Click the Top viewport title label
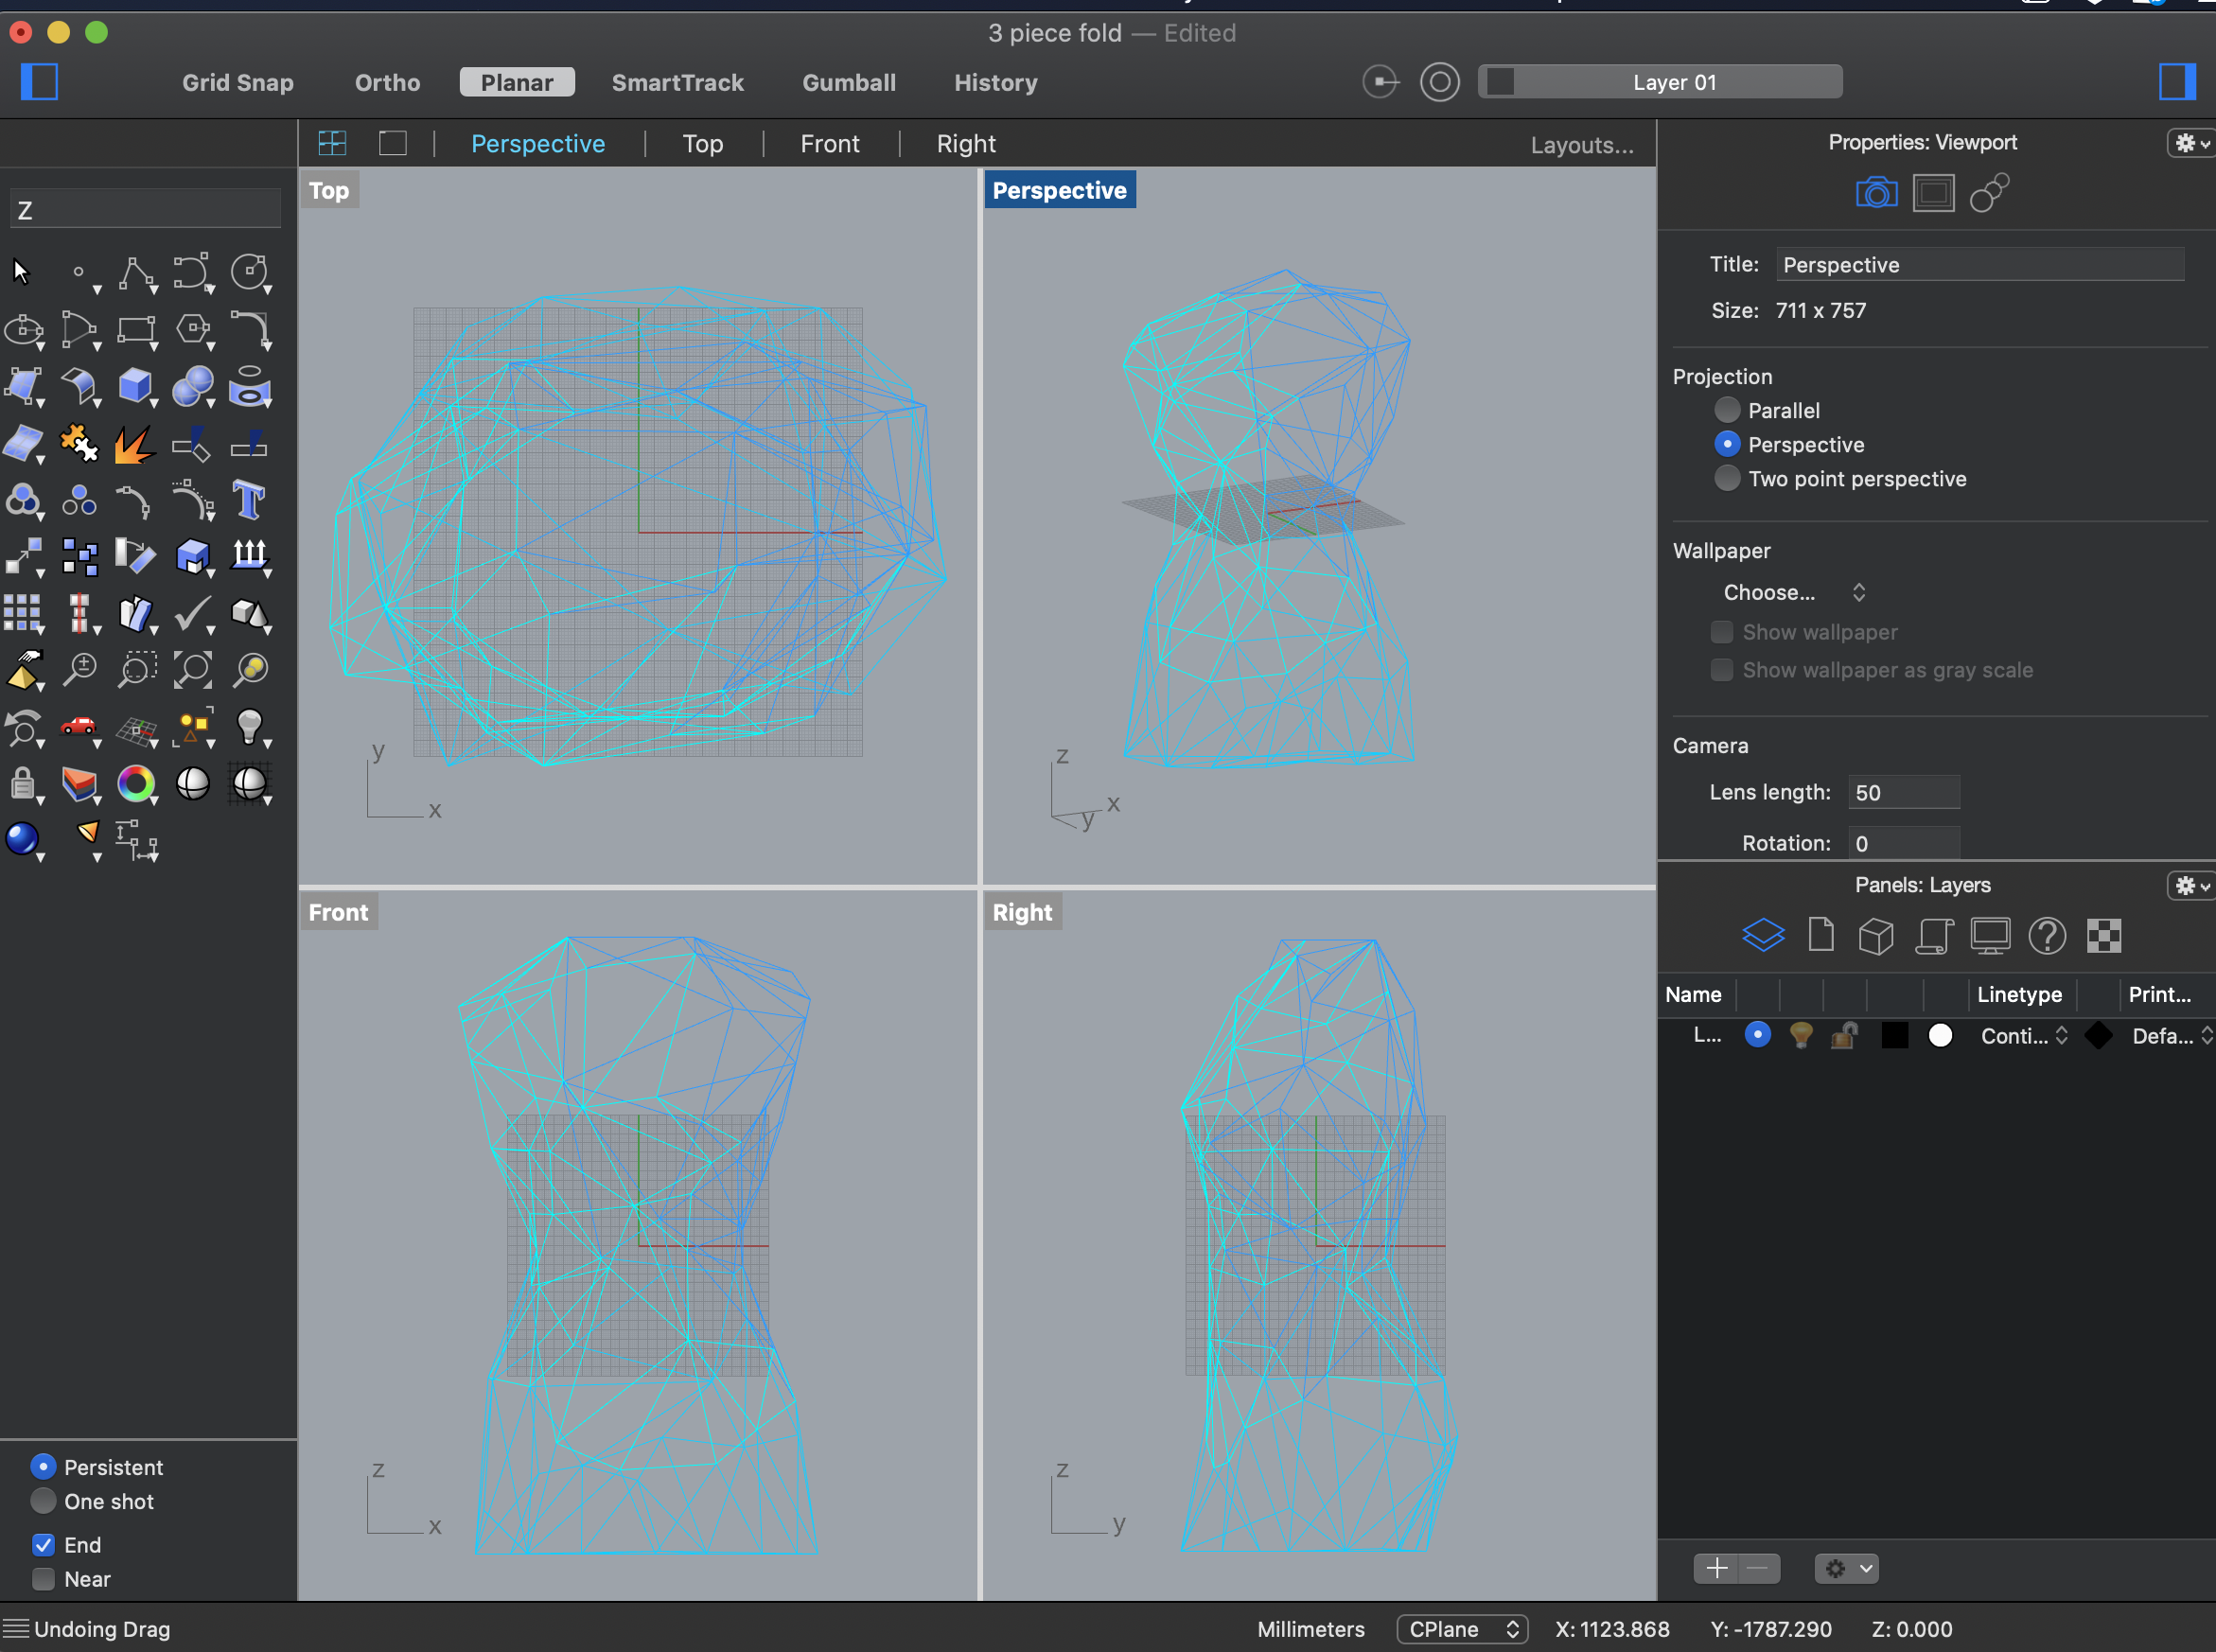The height and width of the screenshot is (1652, 2216). coord(329,190)
